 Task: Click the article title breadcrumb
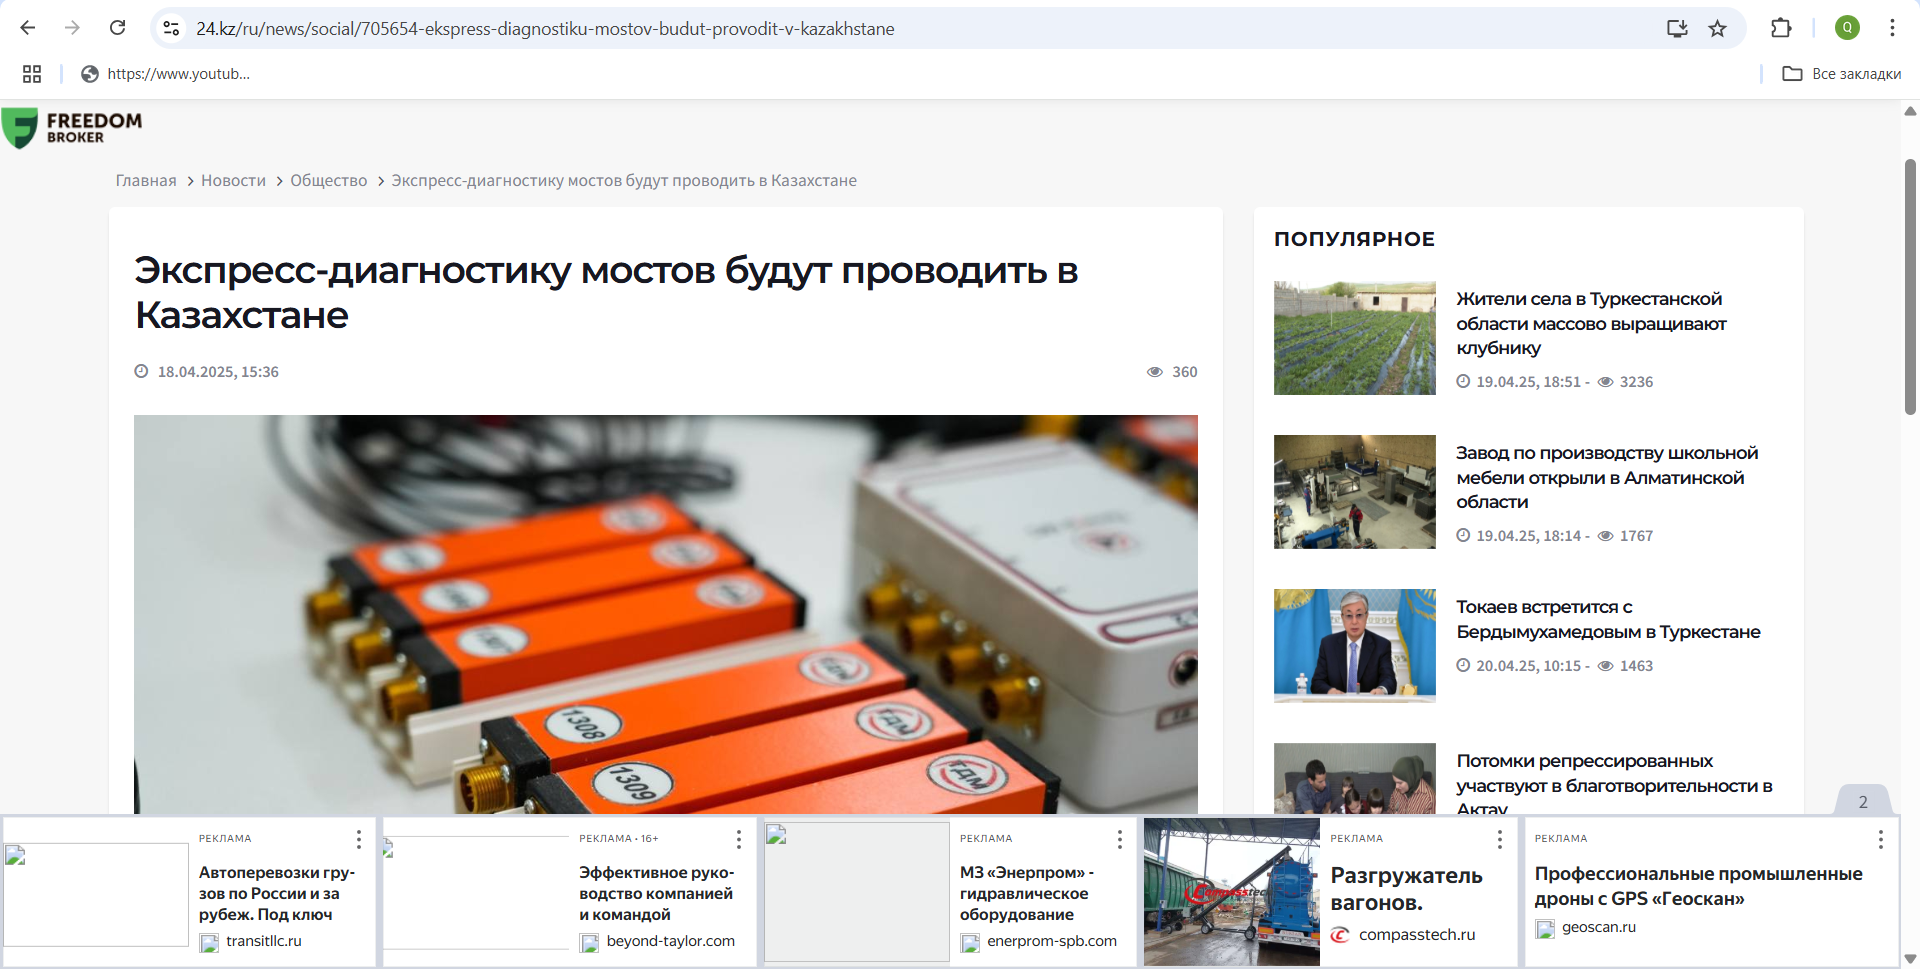(624, 181)
